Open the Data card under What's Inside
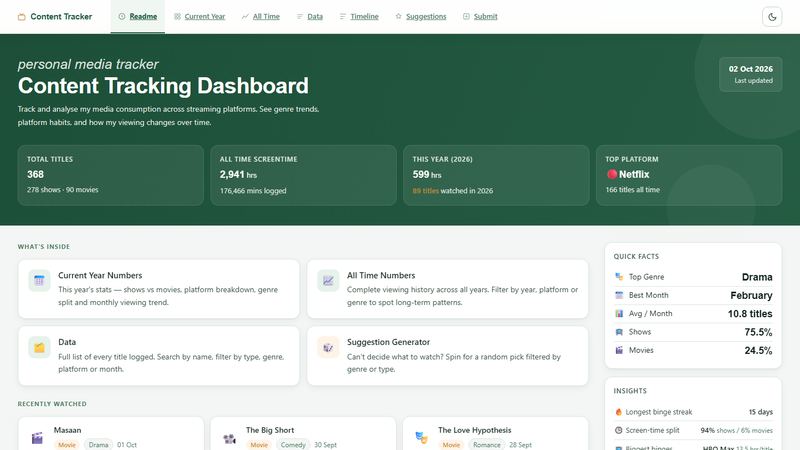Screen dimensions: 800x450 (159, 356)
